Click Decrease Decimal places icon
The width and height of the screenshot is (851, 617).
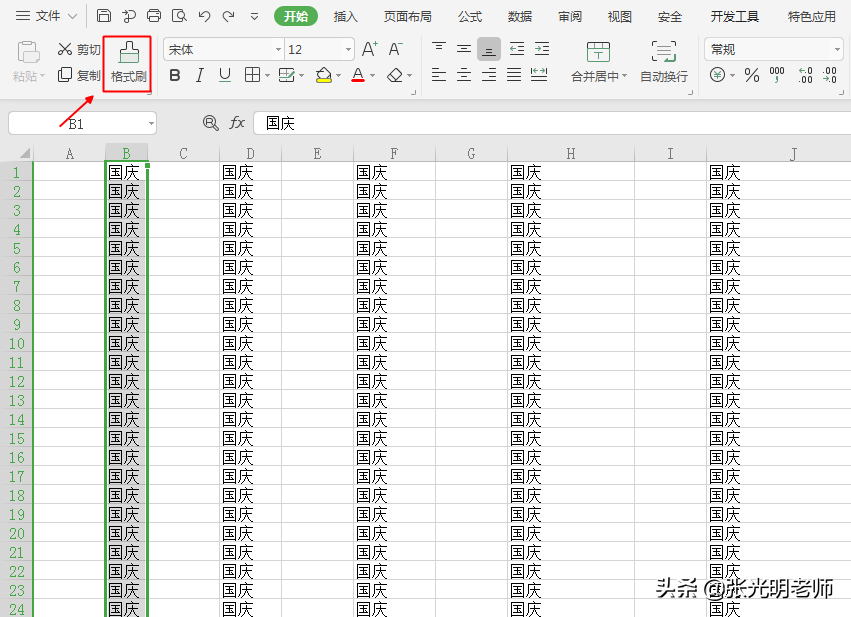(830, 75)
